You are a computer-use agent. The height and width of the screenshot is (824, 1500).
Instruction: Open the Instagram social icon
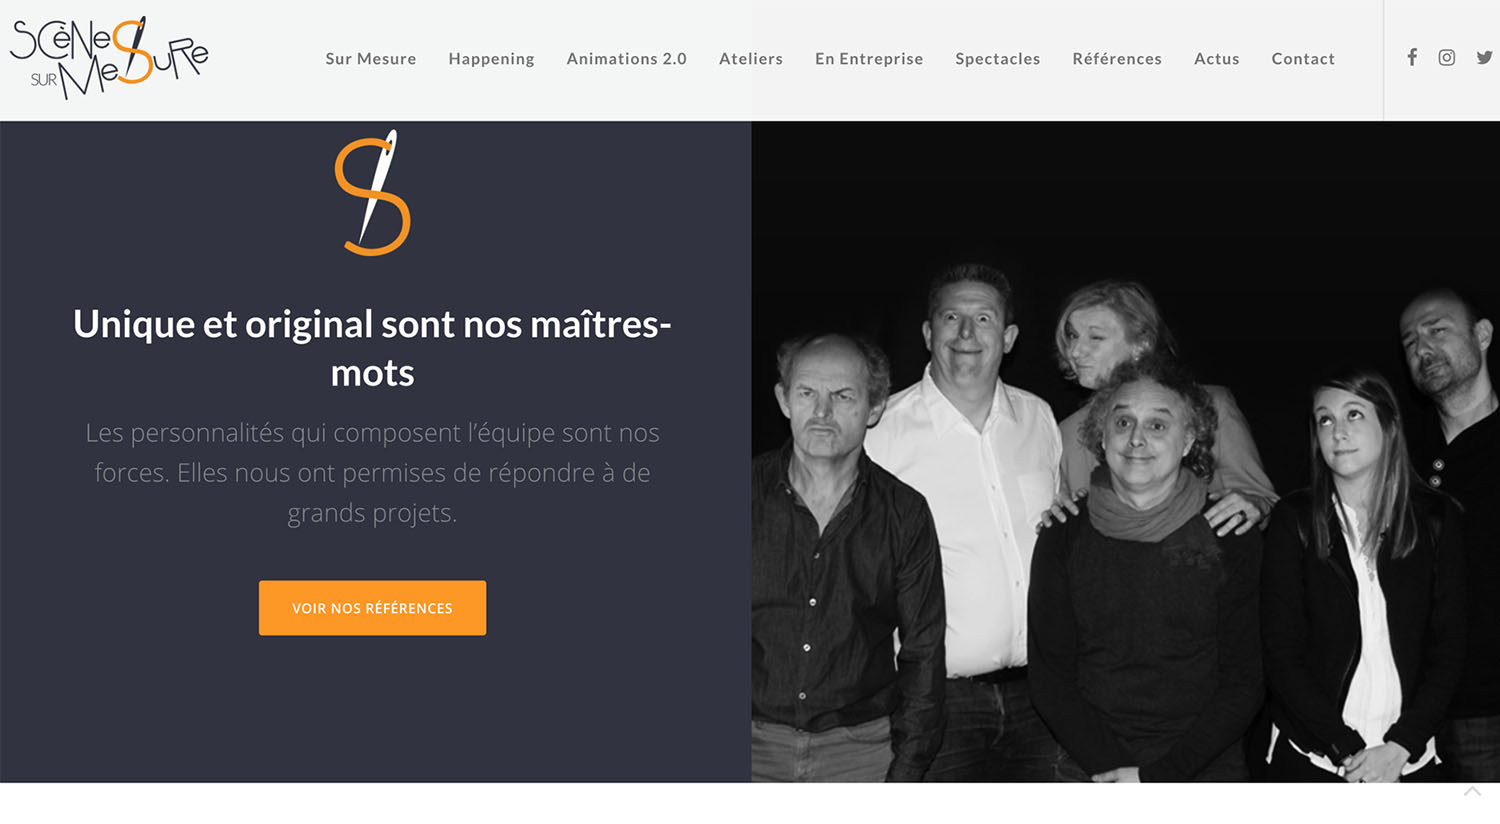(x=1447, y=57)
